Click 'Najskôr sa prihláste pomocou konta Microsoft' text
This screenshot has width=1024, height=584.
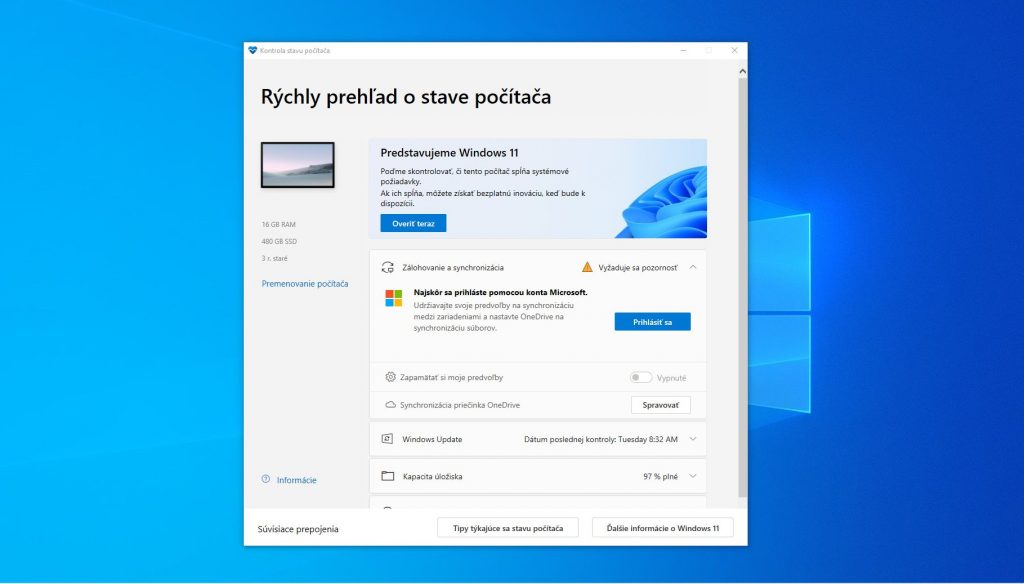click(x=500, y=292)
